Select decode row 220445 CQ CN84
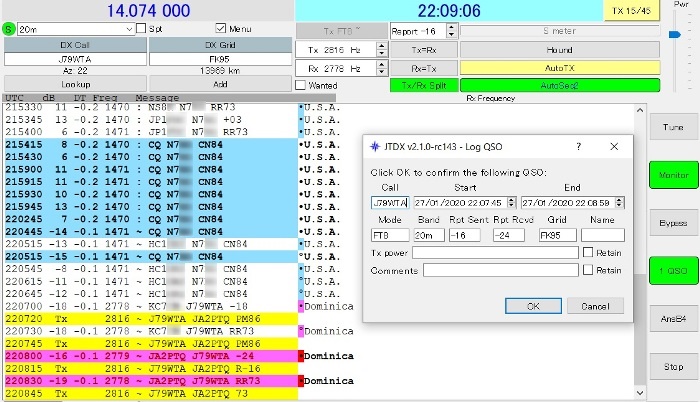 (x=151, y=232)
